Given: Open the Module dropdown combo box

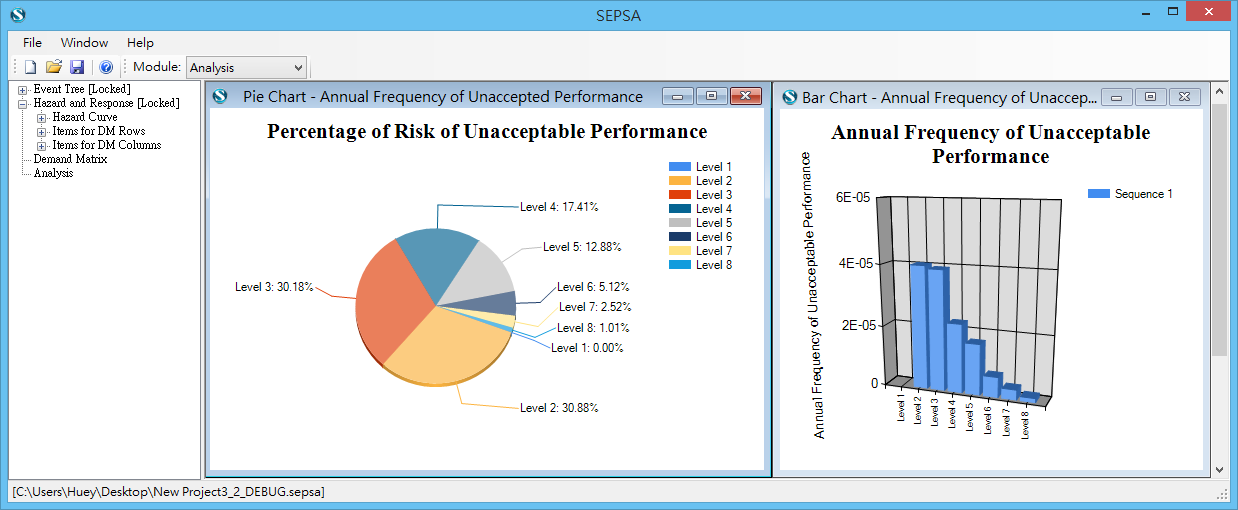Looking at the screenshot, I should 246,67.
